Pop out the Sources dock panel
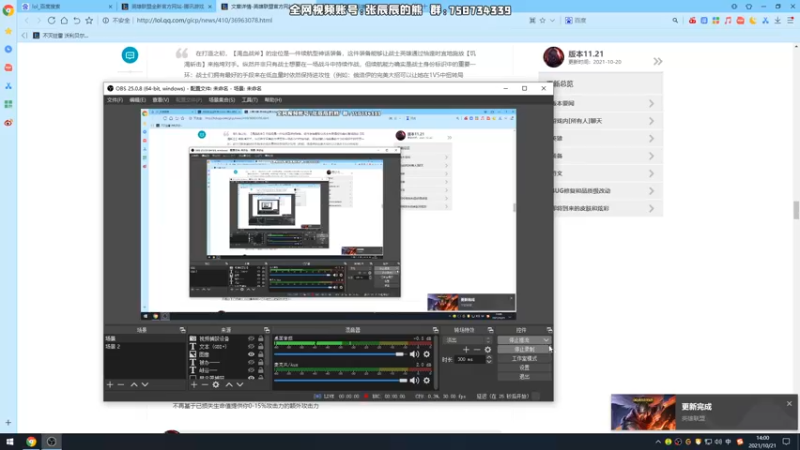The image size is (800, 450). click(x=266, y=330)
